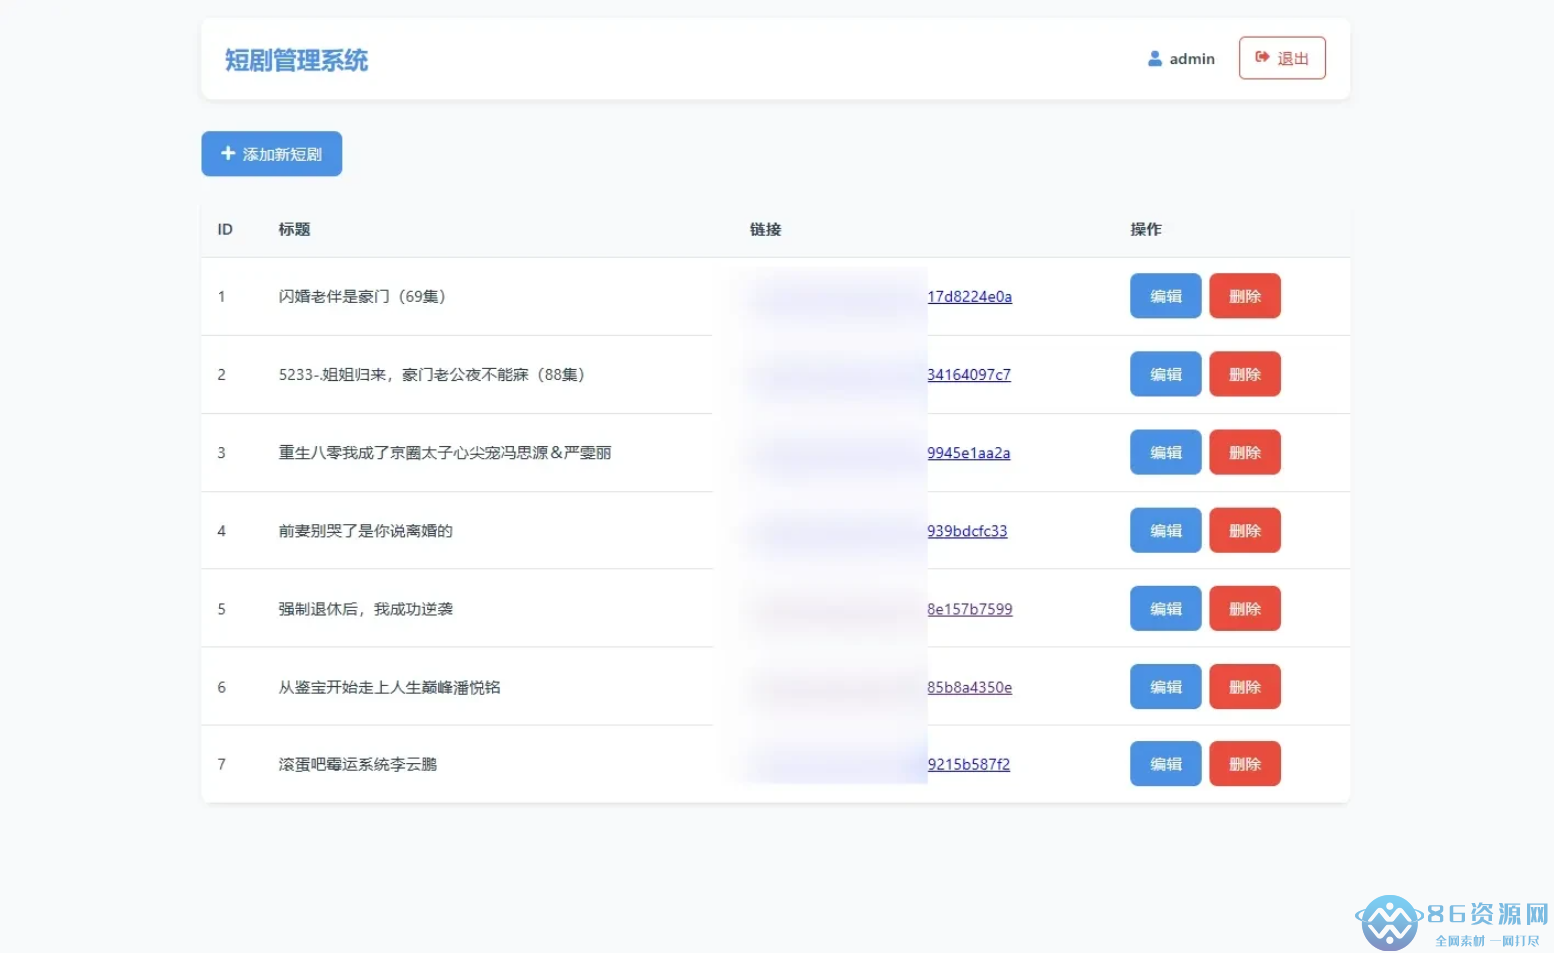This screenshot has width=1554, height=953.
Task: Log out using the 退出 button
Action: tap(1281, 58)
